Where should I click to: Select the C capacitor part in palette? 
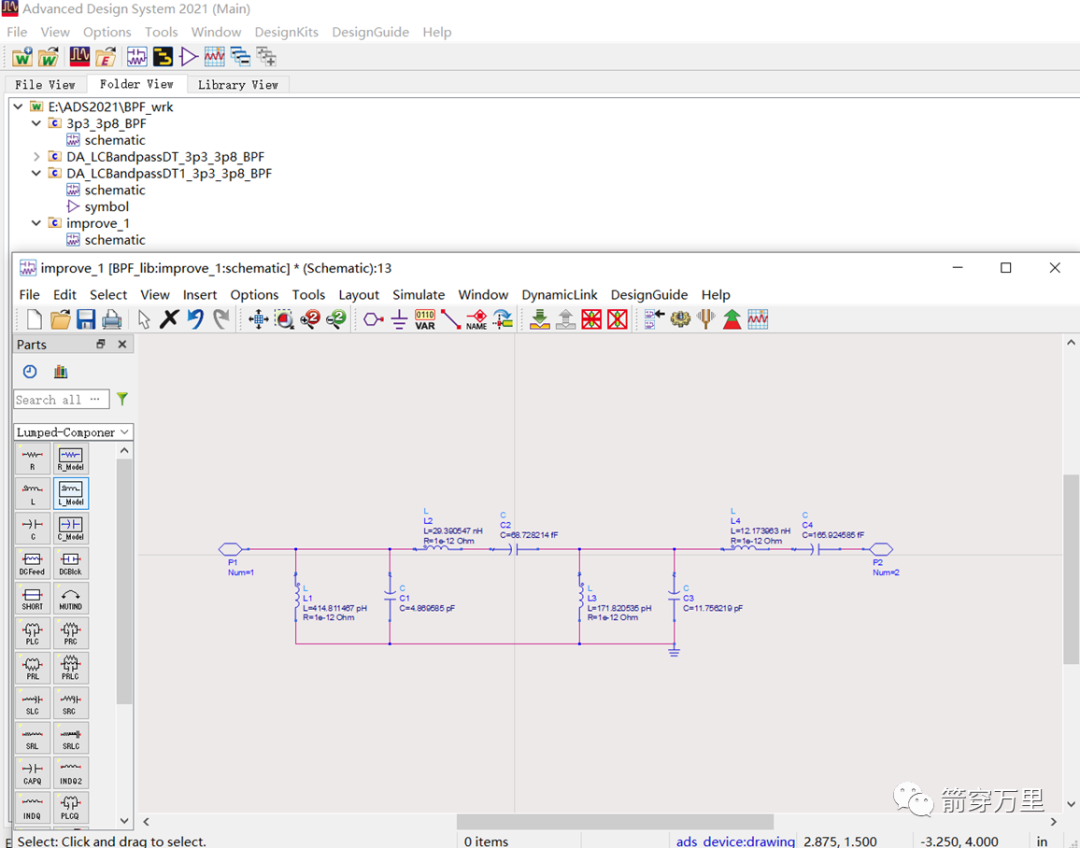point(32,528)
